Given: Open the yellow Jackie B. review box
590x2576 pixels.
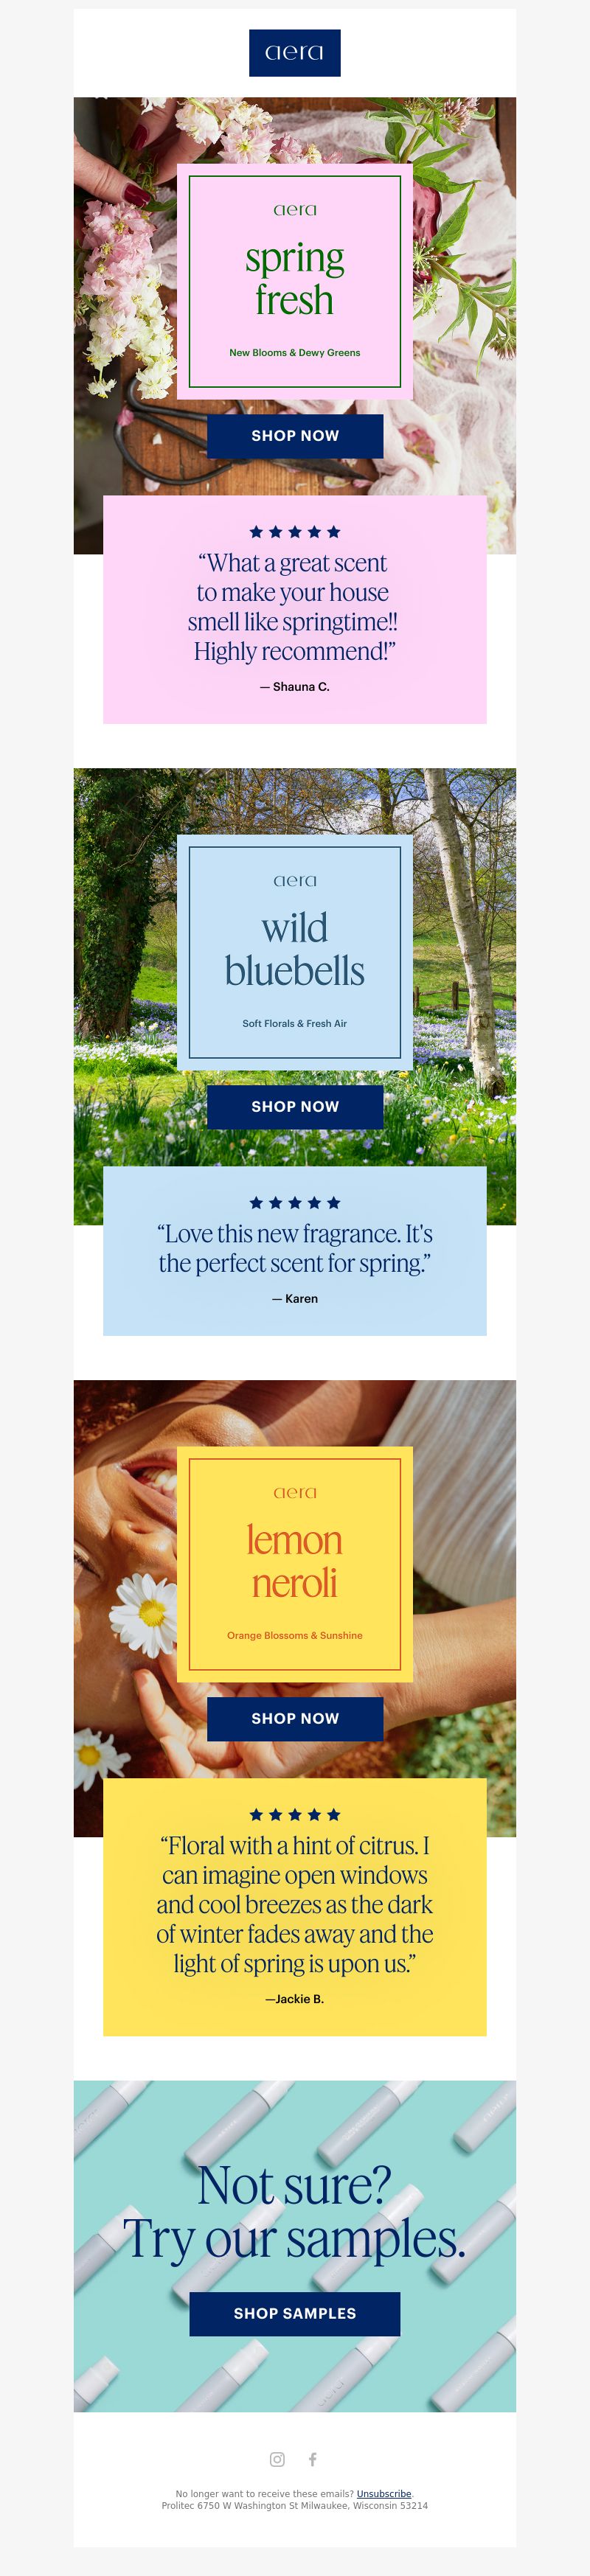Looking at the screenshot, I should point(295,1906).
